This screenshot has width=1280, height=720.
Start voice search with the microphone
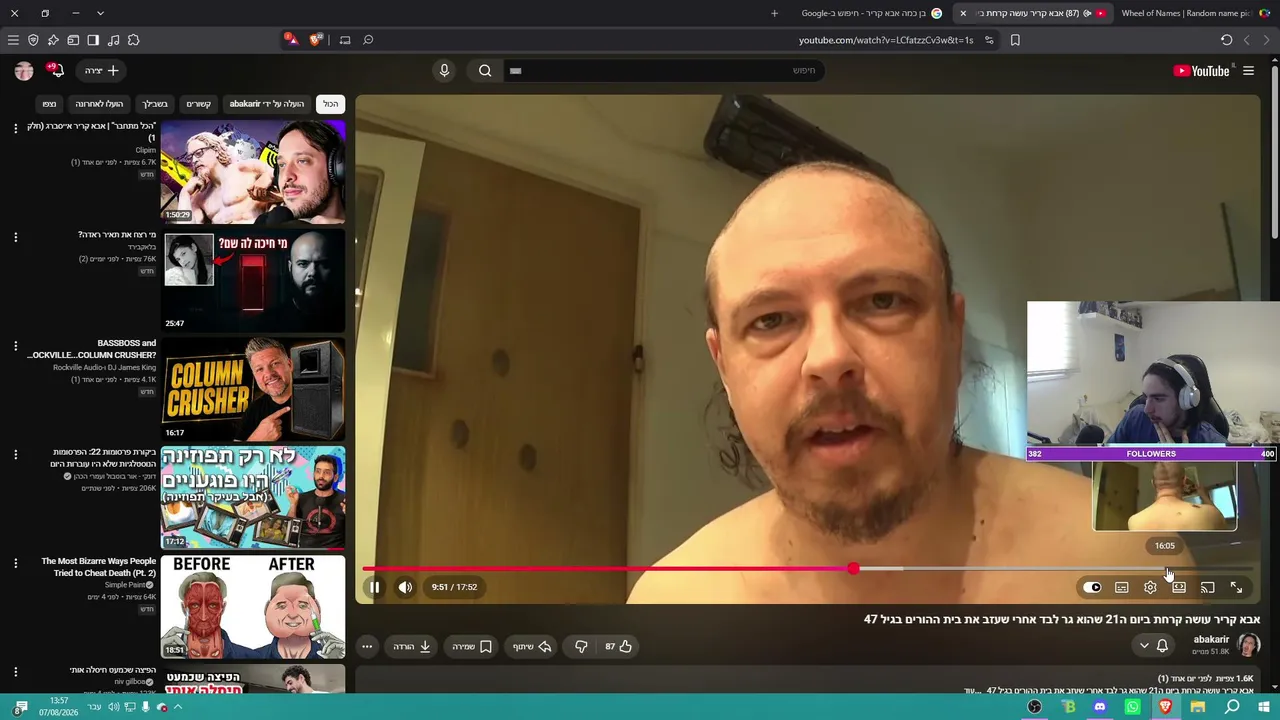(445, 70)
